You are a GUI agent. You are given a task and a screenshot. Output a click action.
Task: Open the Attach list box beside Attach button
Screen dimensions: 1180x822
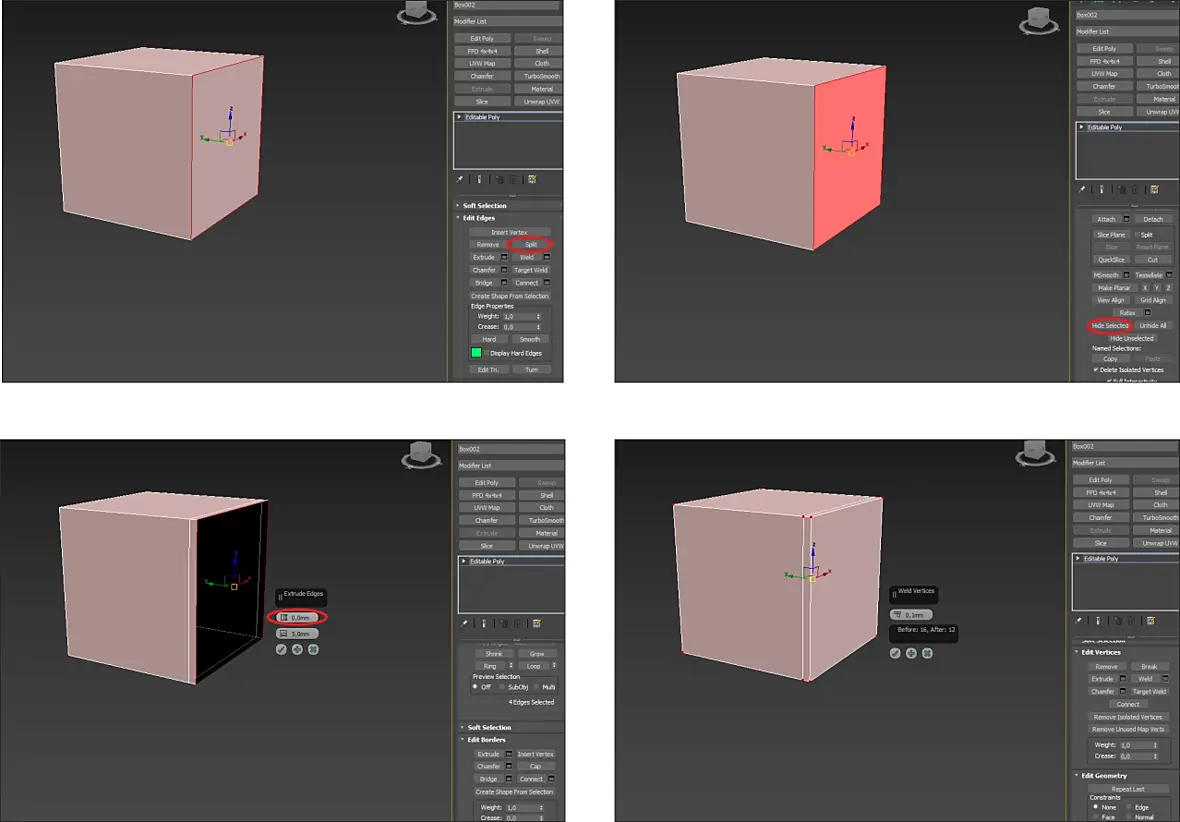[x=1127, y=219]
